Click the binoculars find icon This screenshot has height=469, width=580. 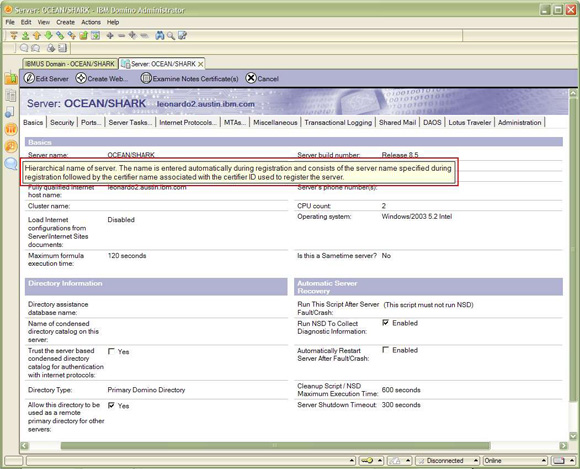159,36
